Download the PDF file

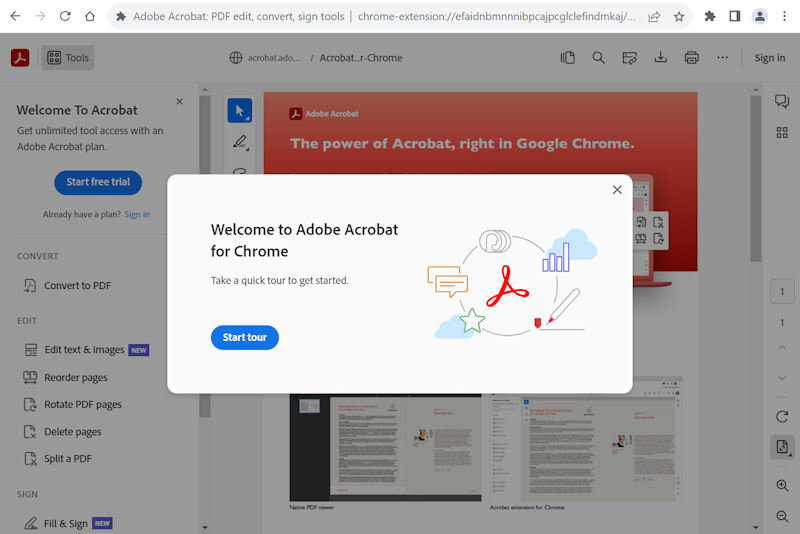661,58
